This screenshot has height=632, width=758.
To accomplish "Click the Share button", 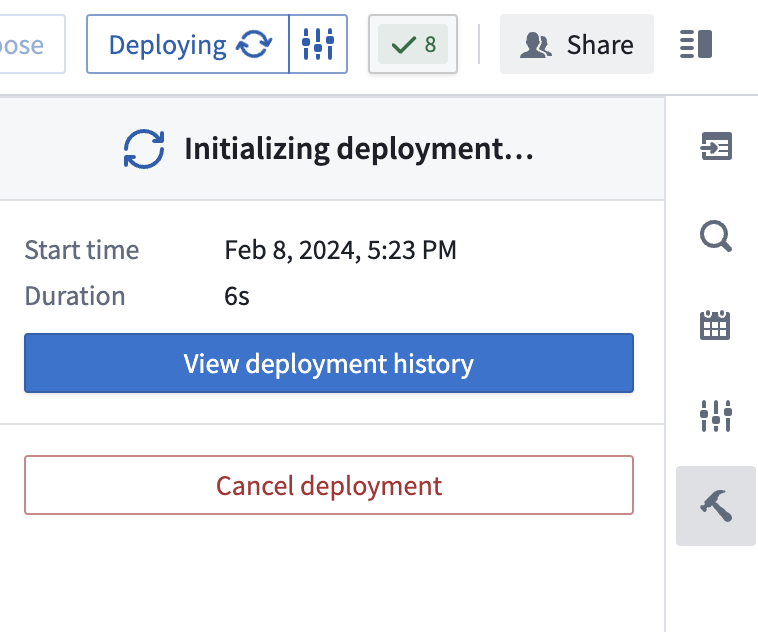I will tap(577, 44).
